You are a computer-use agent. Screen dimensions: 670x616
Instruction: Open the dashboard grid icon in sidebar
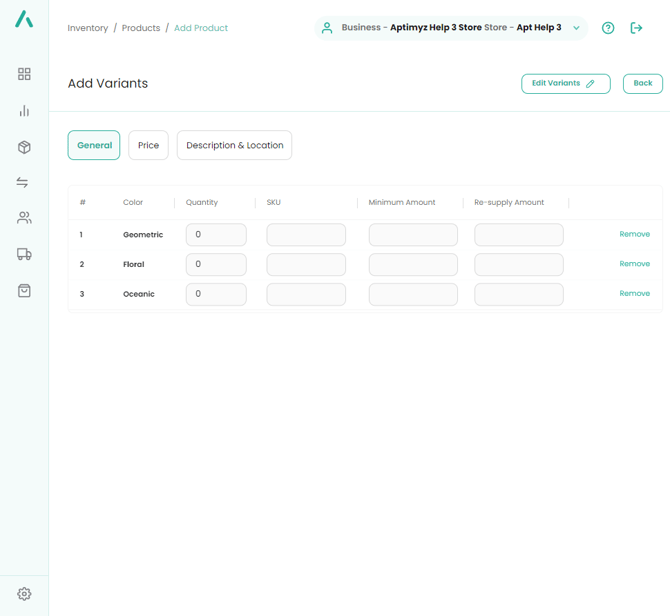pyautogui.click(x=24, y=74)
